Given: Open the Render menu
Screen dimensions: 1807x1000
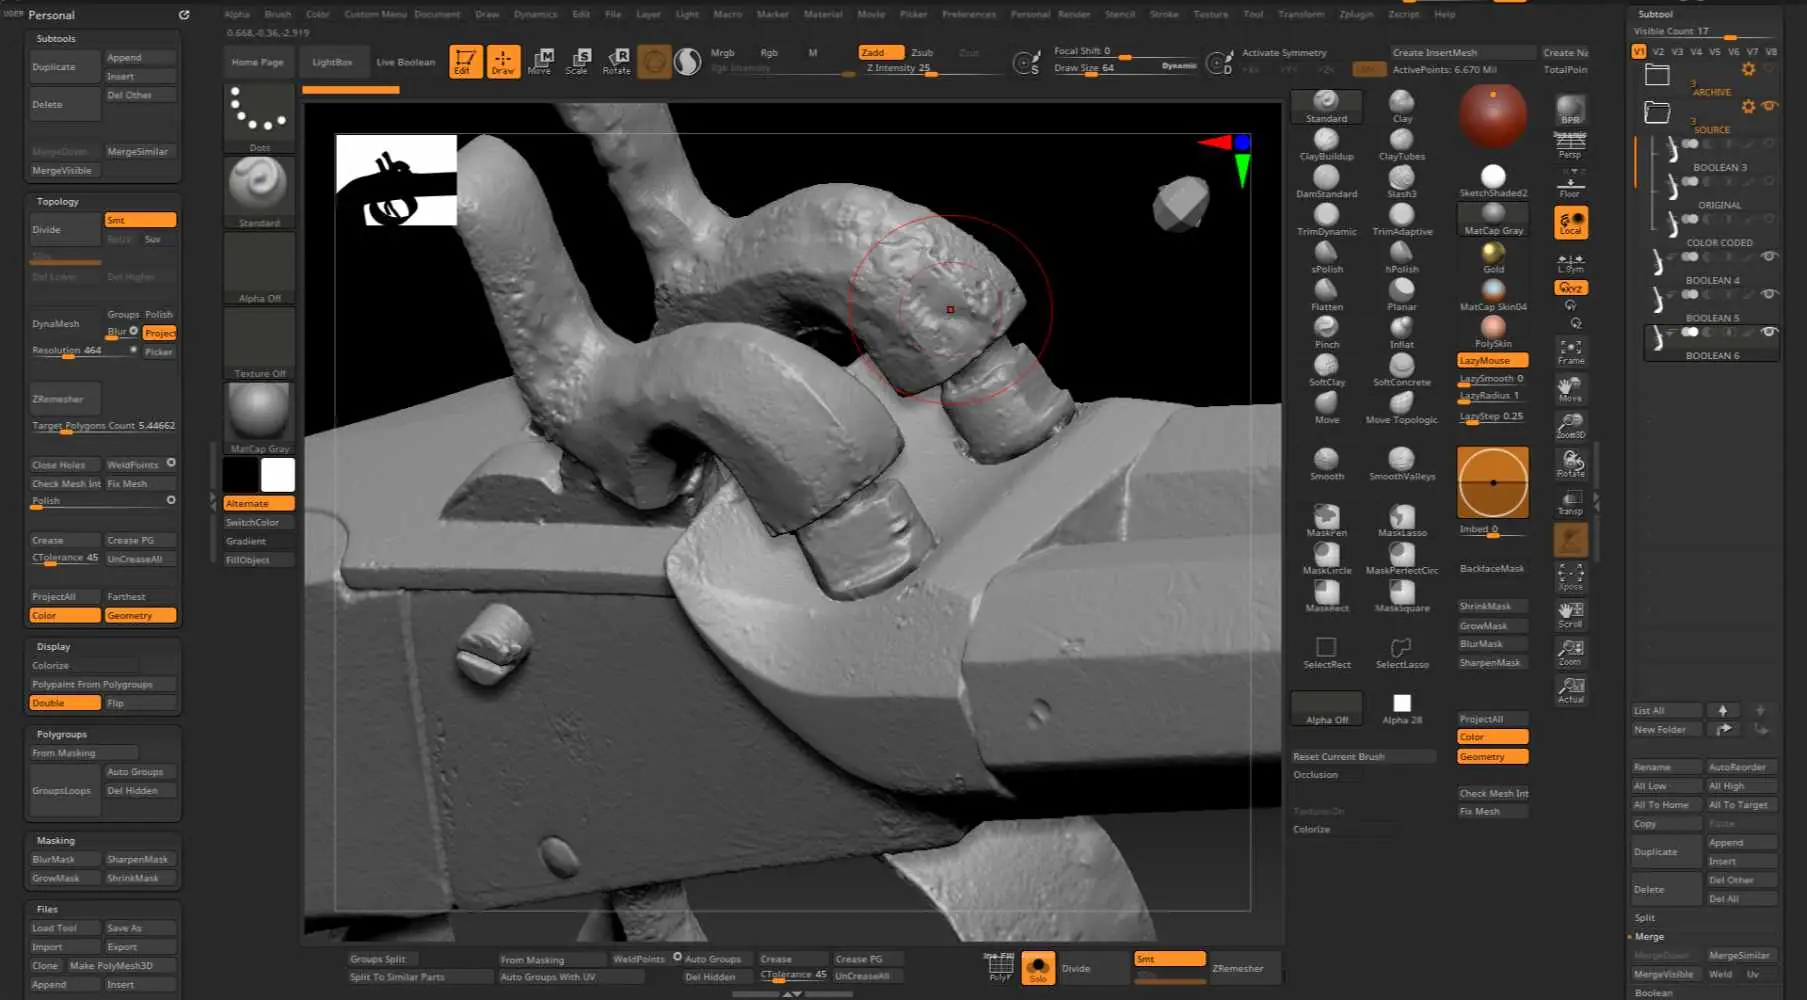Looking at the screenshot, I should click(1074, 14).
